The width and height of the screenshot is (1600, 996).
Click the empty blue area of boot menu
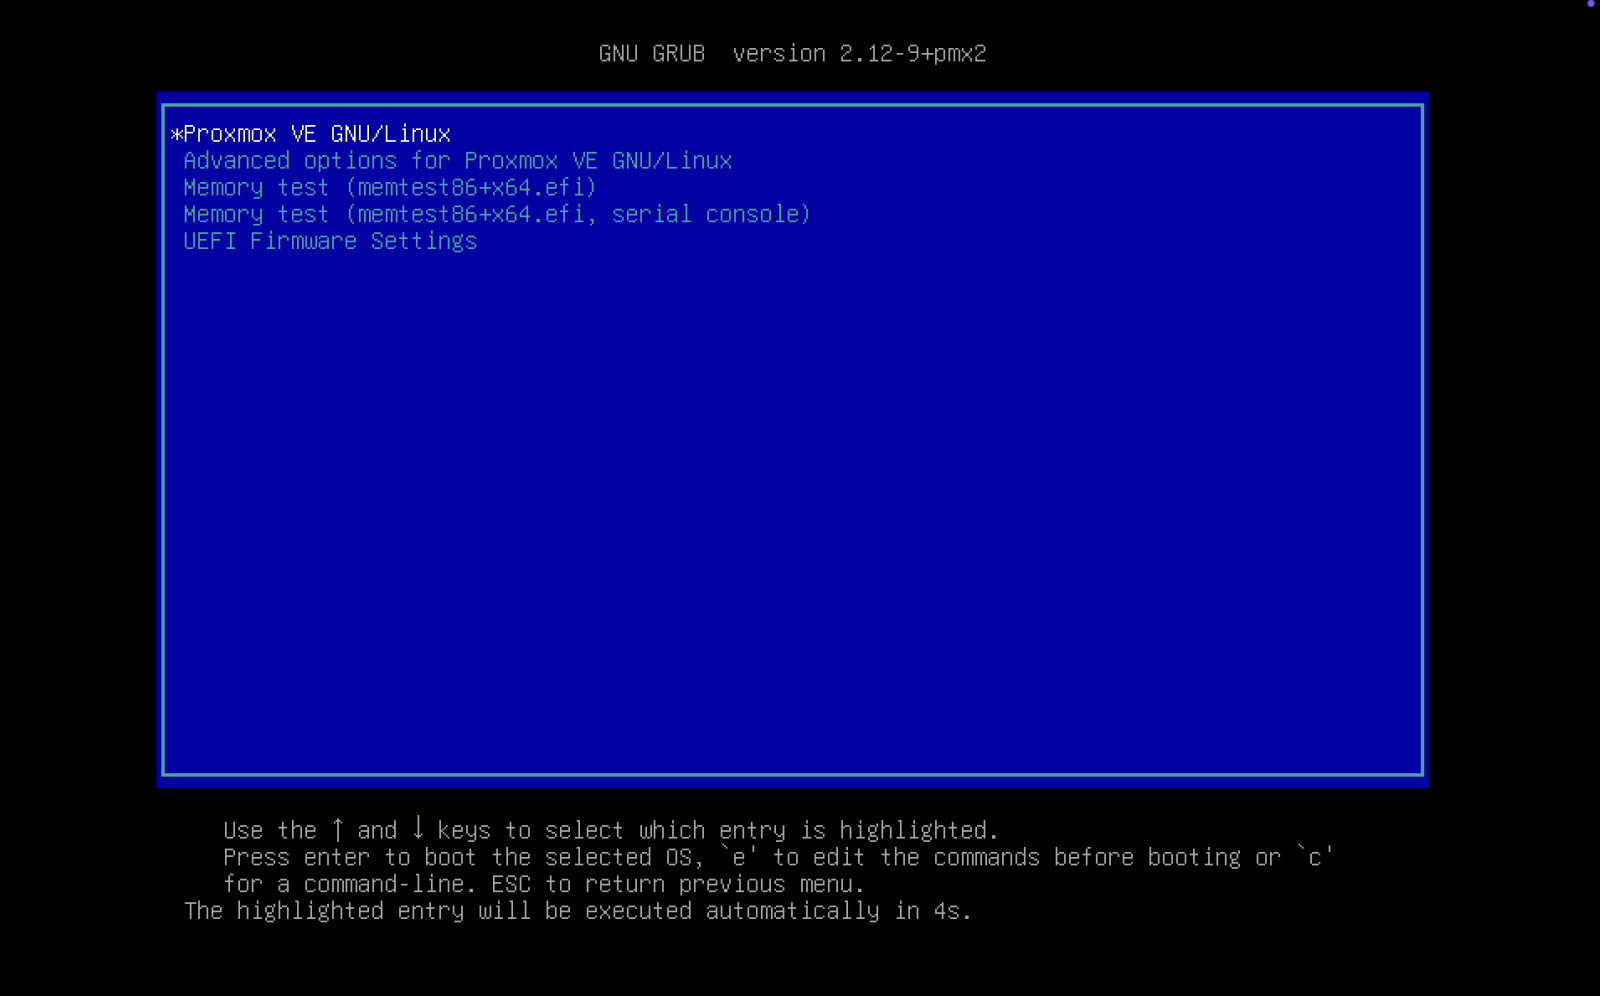792,510
